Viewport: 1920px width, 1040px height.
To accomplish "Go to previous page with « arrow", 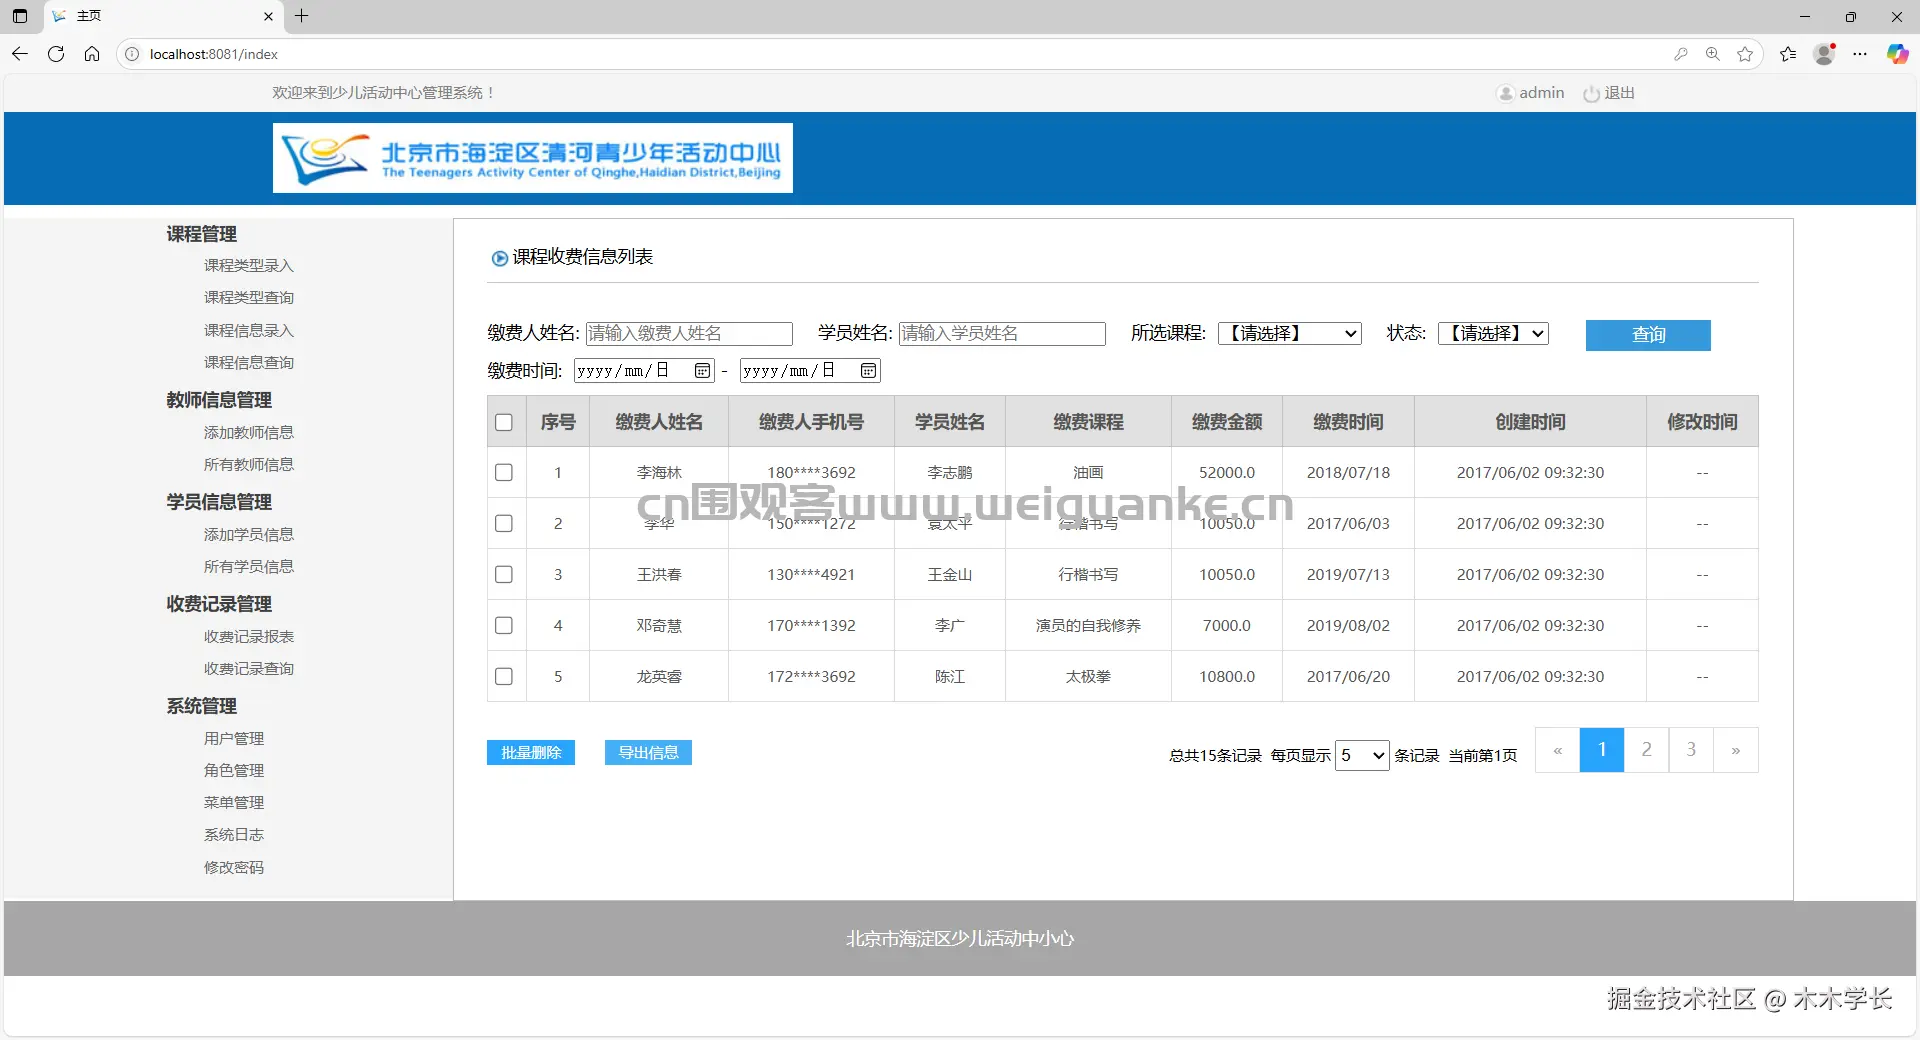I will 1558,750.
